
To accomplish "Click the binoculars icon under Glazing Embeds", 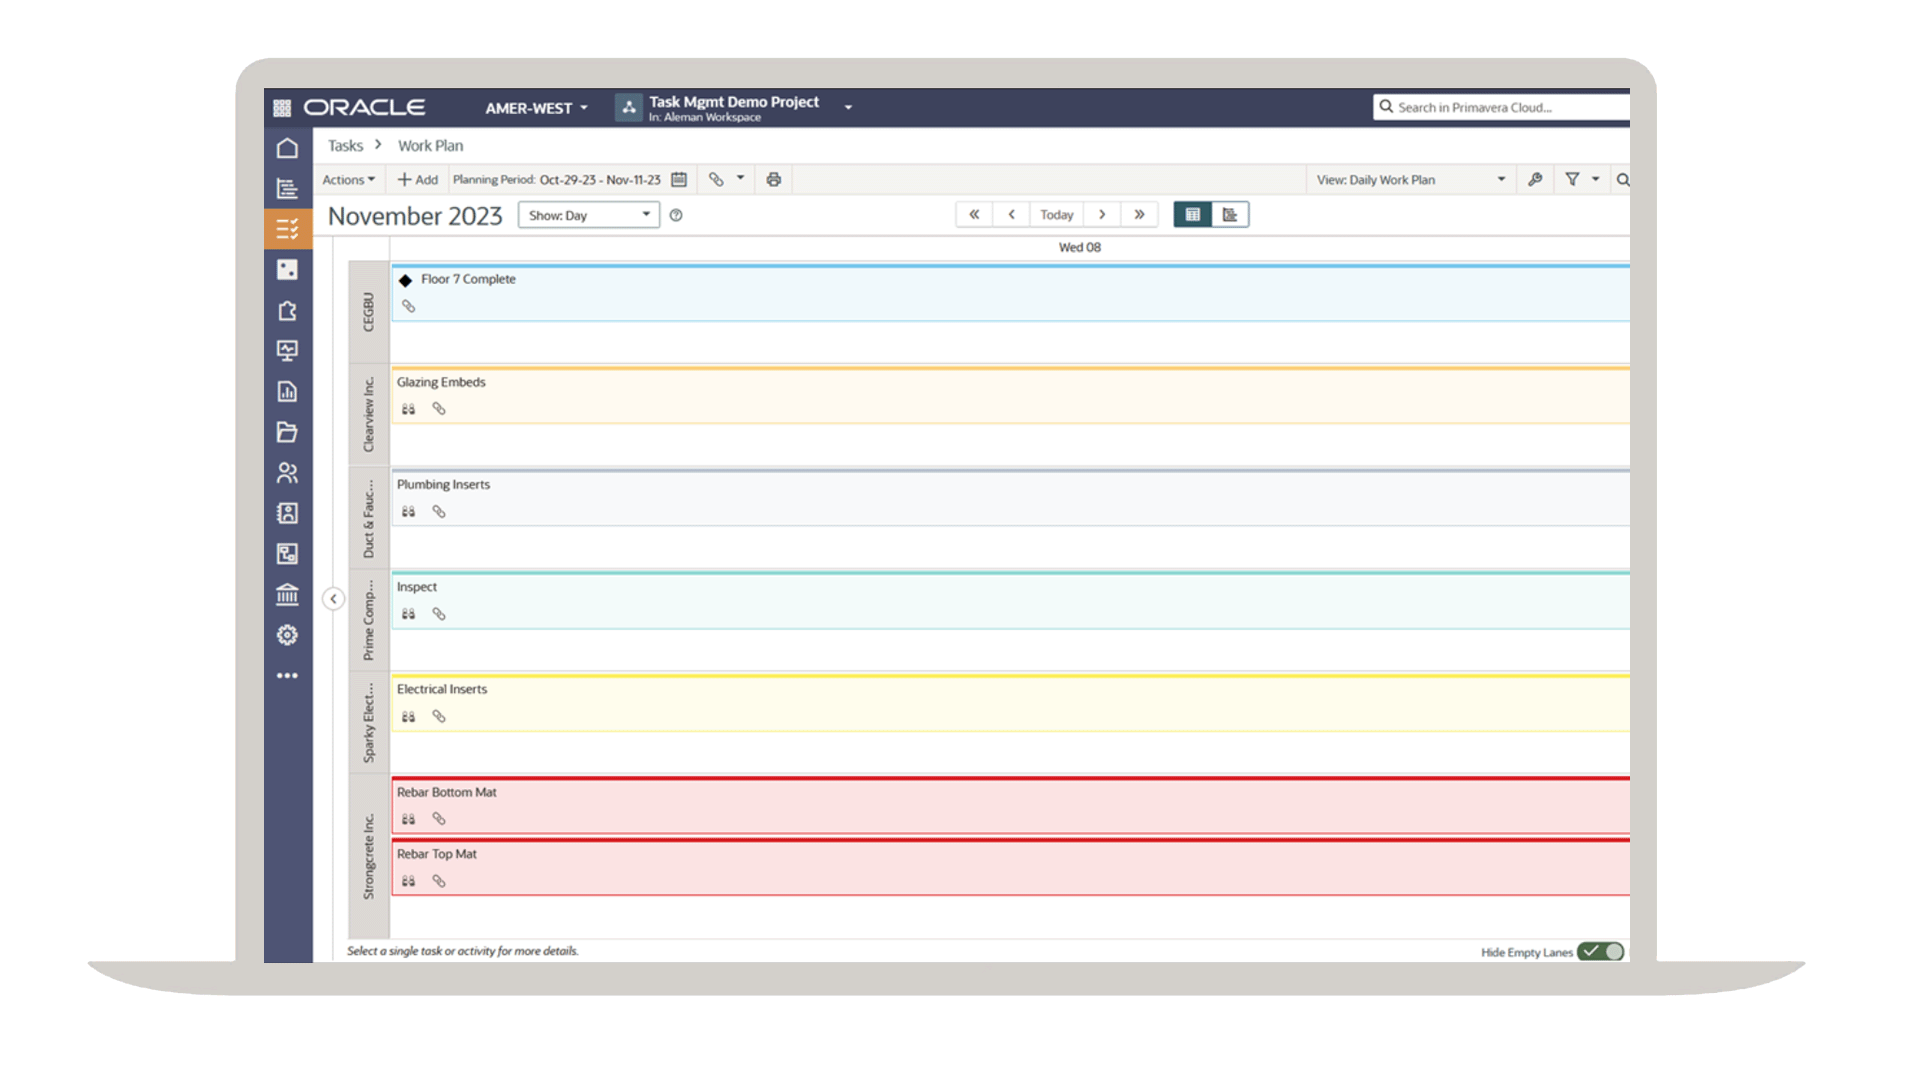I will 408,409.
